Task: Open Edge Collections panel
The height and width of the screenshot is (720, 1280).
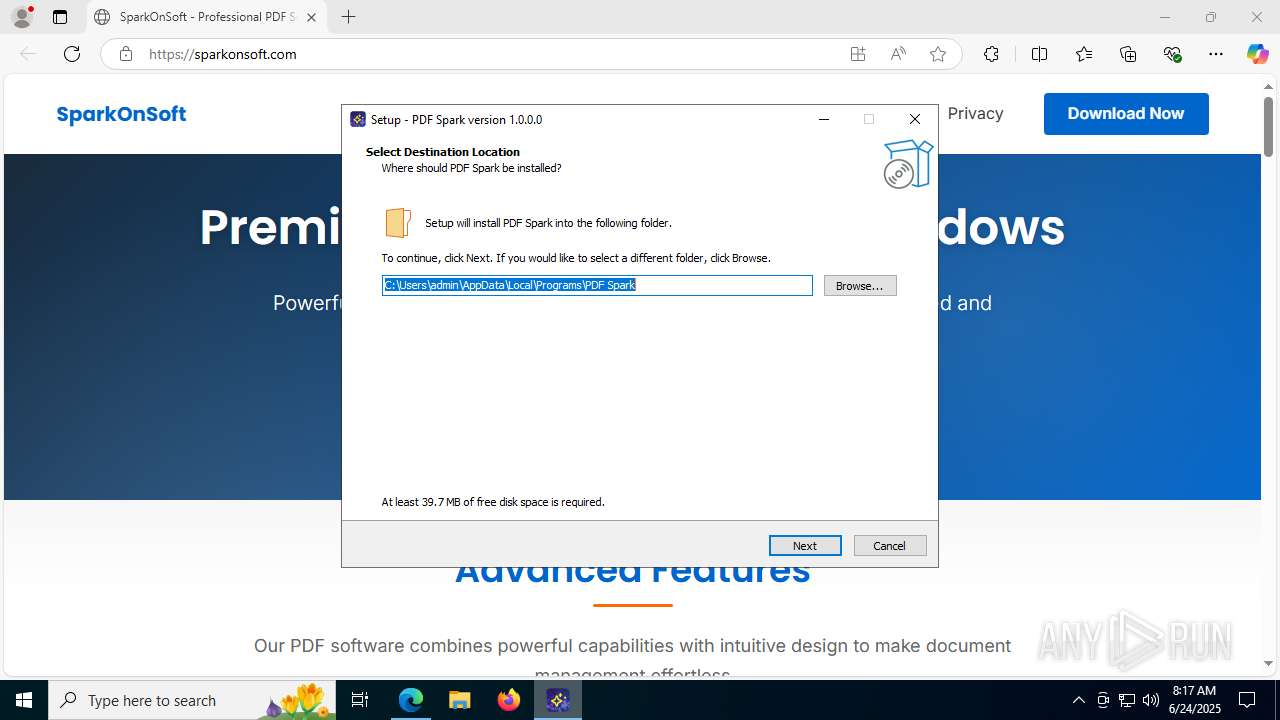Action: tap(1128, 54)
